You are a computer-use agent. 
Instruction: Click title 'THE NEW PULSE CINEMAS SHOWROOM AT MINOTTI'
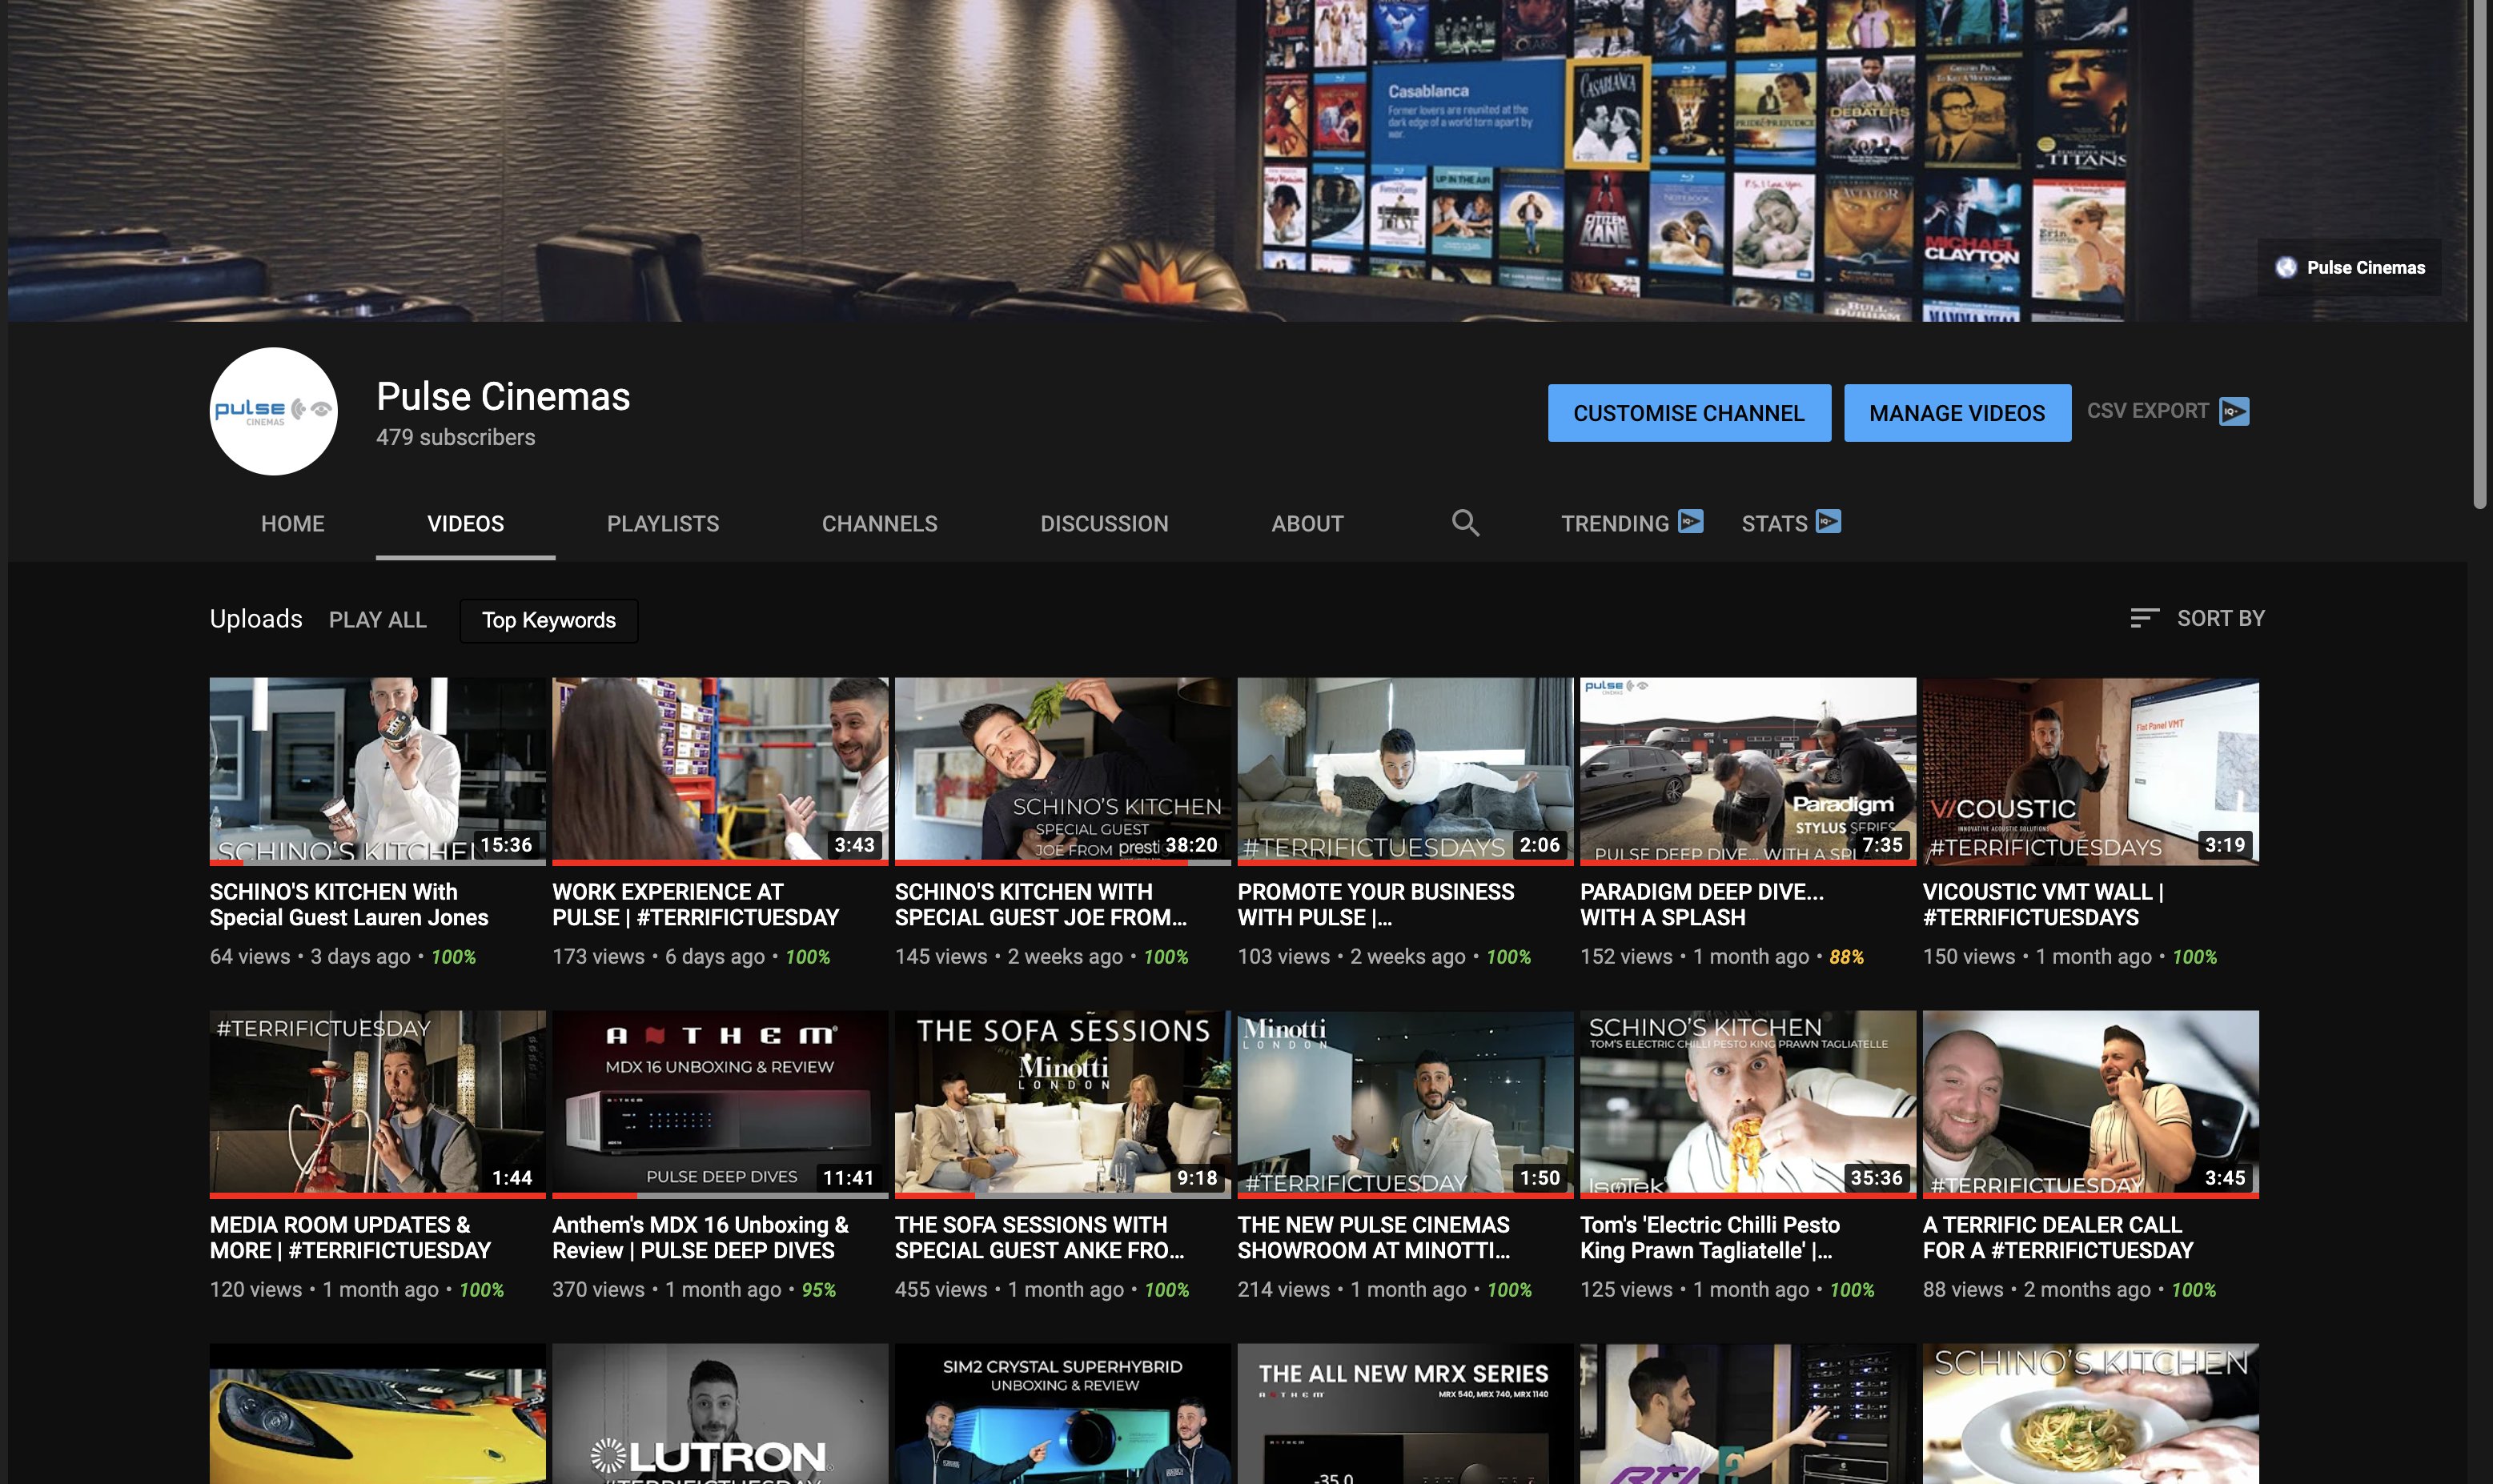coord(1374,1237)
